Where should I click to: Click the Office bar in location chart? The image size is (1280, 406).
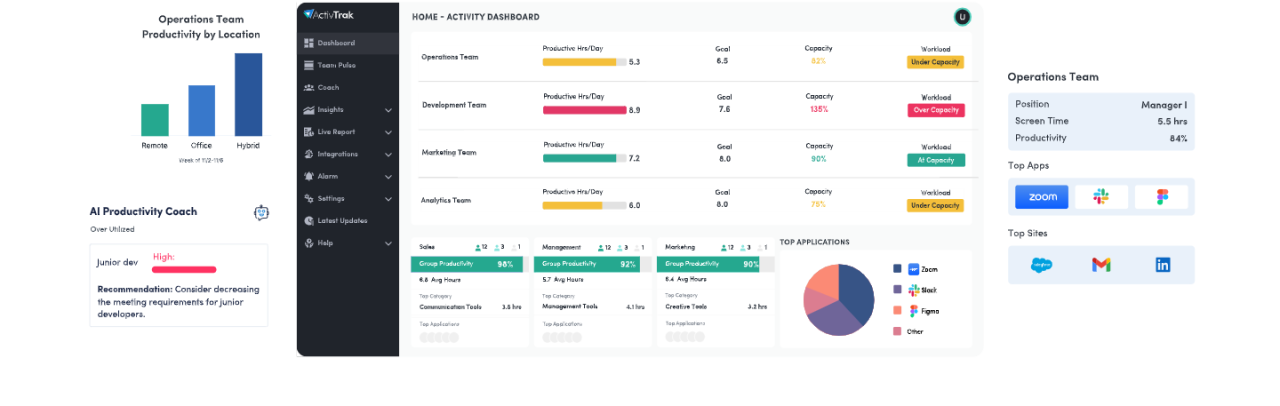202,110
